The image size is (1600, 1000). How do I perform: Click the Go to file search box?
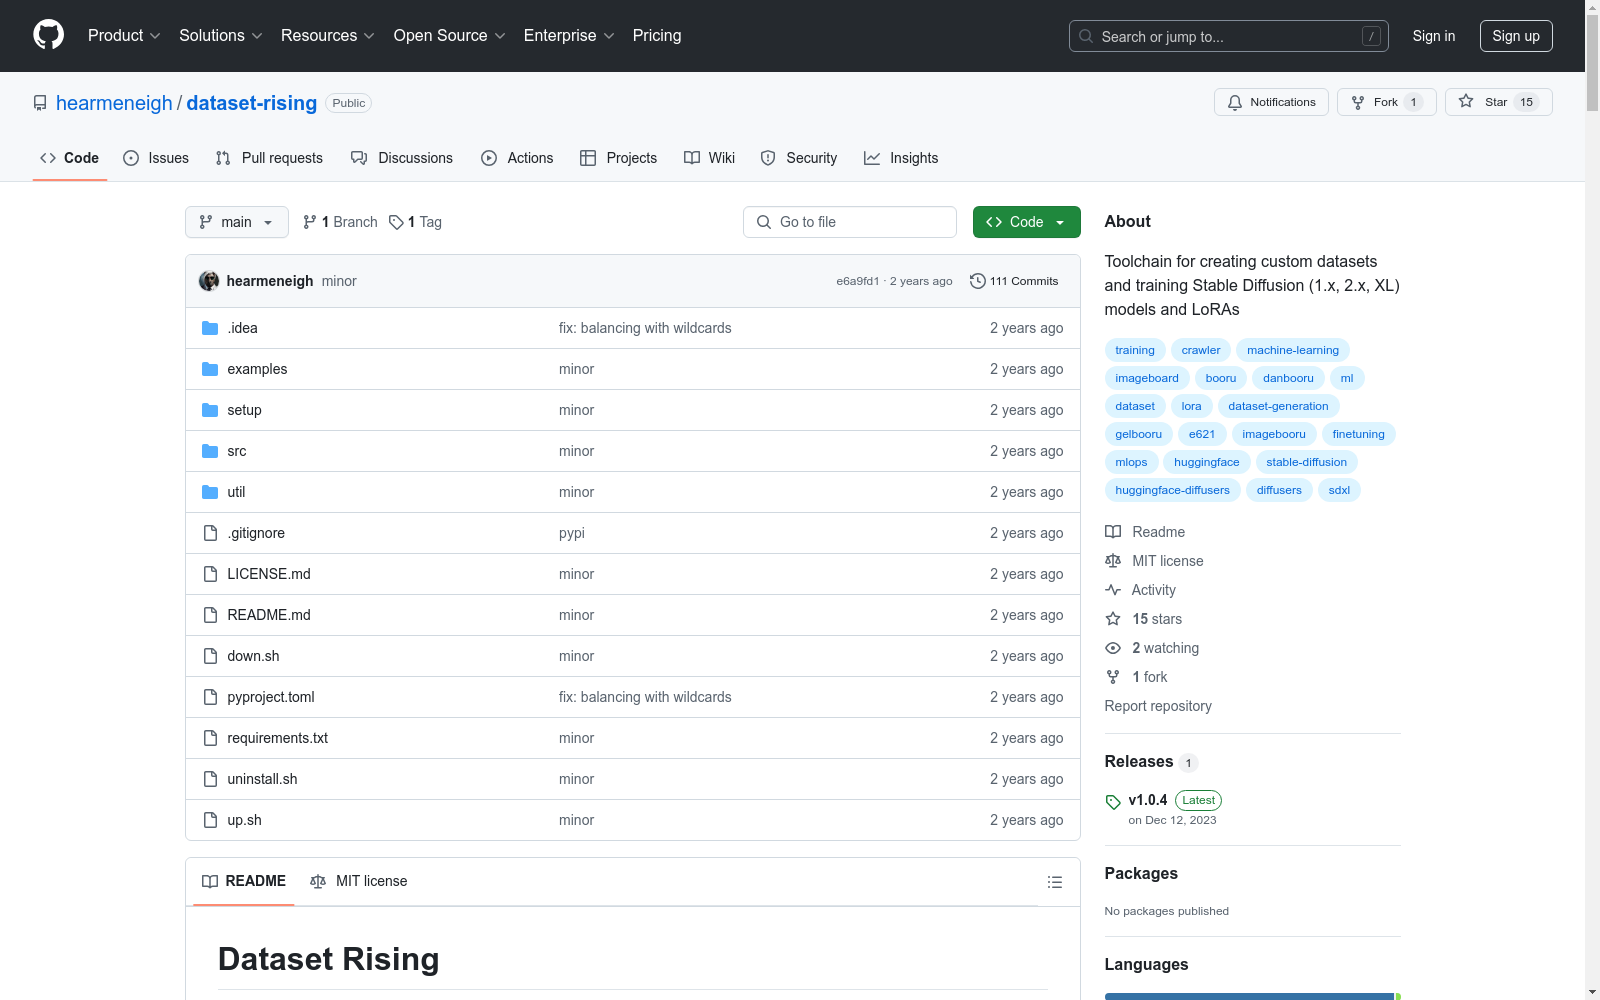pyautogui.click(x=850, y=222)
